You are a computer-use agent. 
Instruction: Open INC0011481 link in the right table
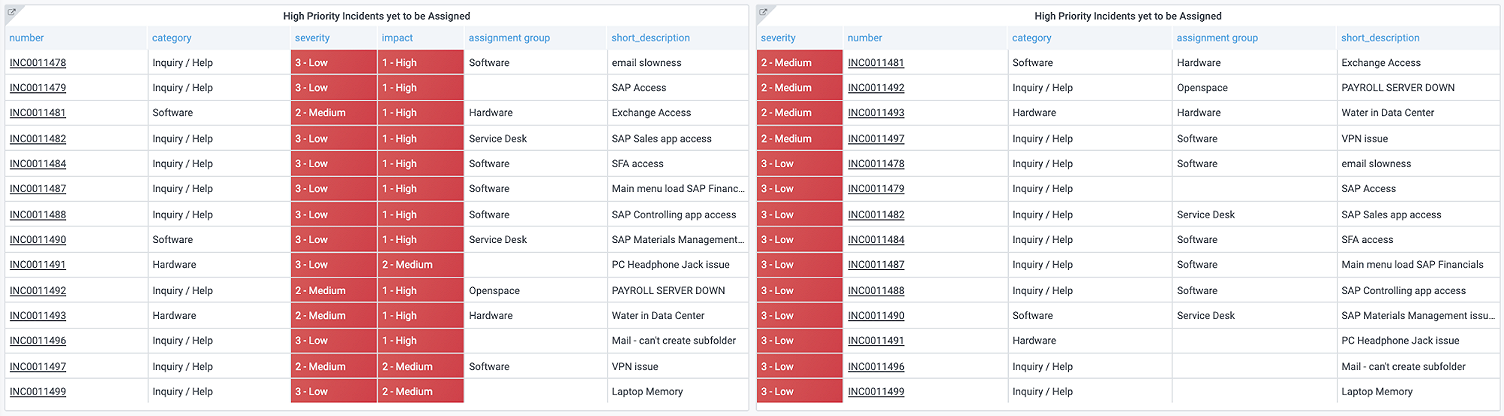coord(876,63)
